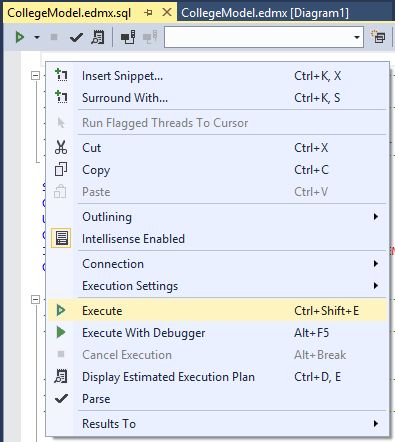
Task: Close the CollegeModel.edmx.sql tab
Action: click(167, 13)
